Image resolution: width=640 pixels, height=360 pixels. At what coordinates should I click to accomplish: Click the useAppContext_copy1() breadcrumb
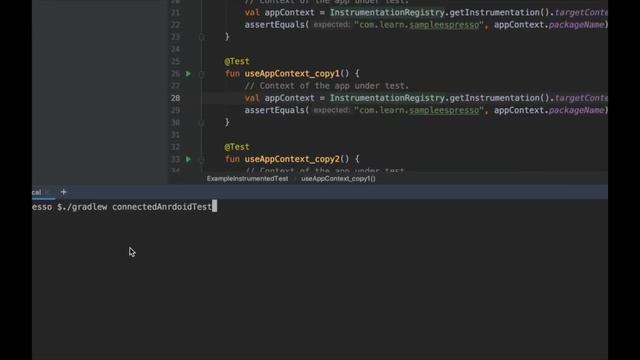tap(338, 179)
